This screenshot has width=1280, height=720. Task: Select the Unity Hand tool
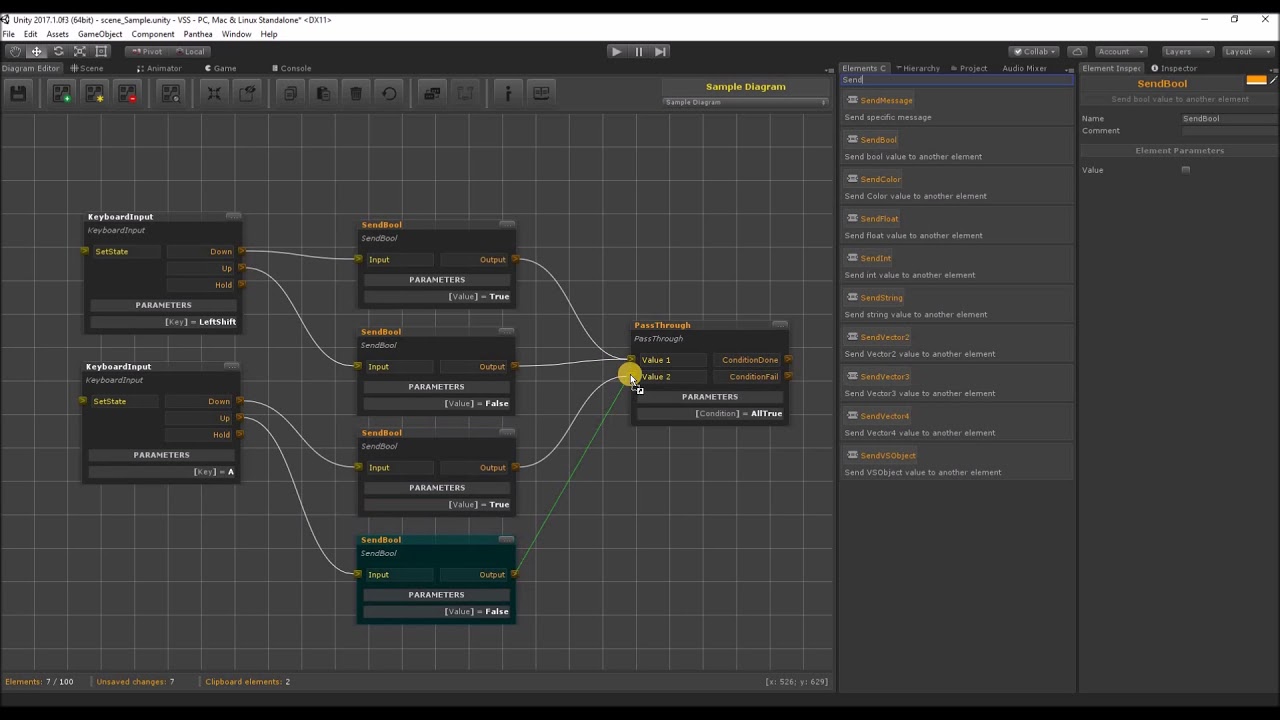pos(15,51)
